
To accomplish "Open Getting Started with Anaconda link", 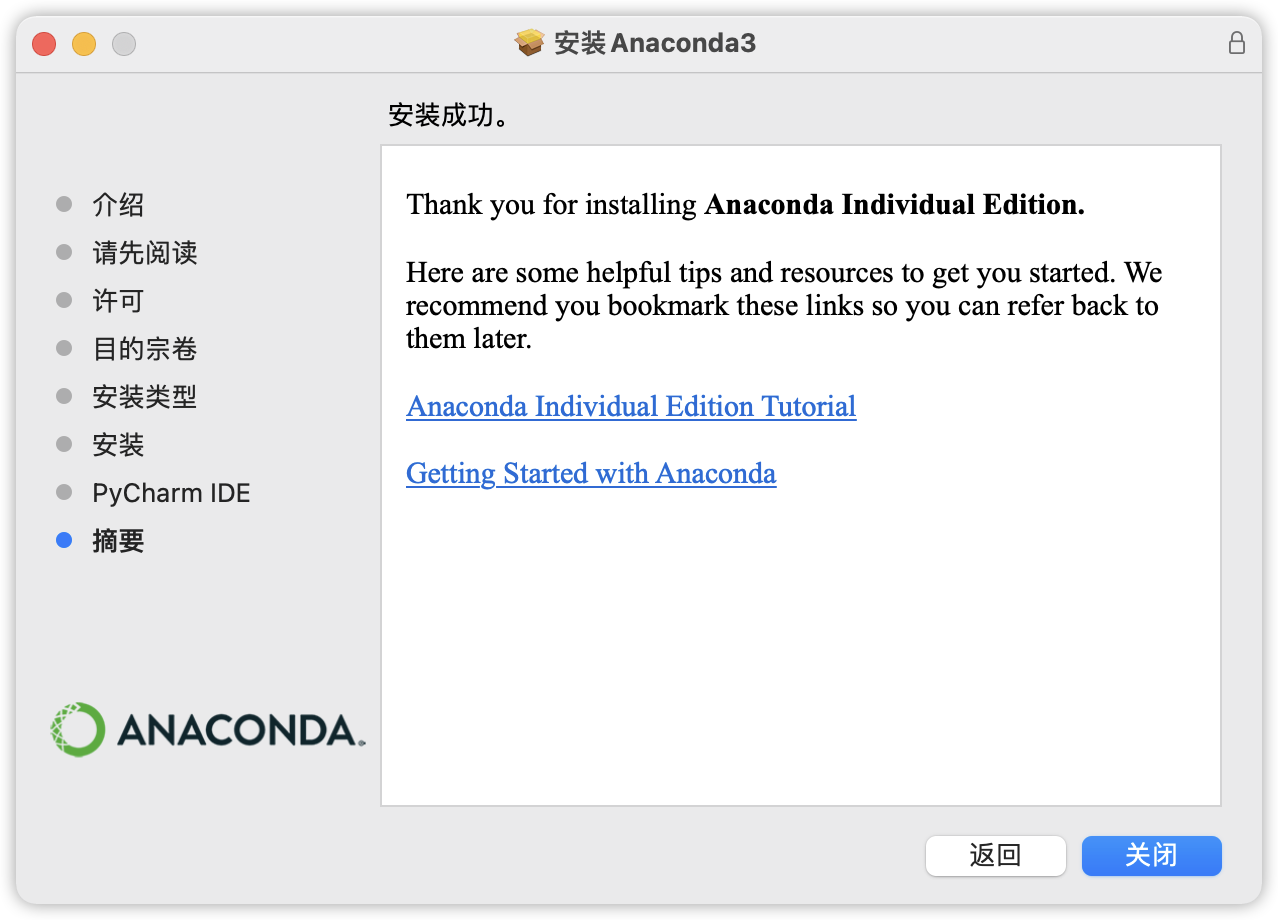I will (591, 474).
